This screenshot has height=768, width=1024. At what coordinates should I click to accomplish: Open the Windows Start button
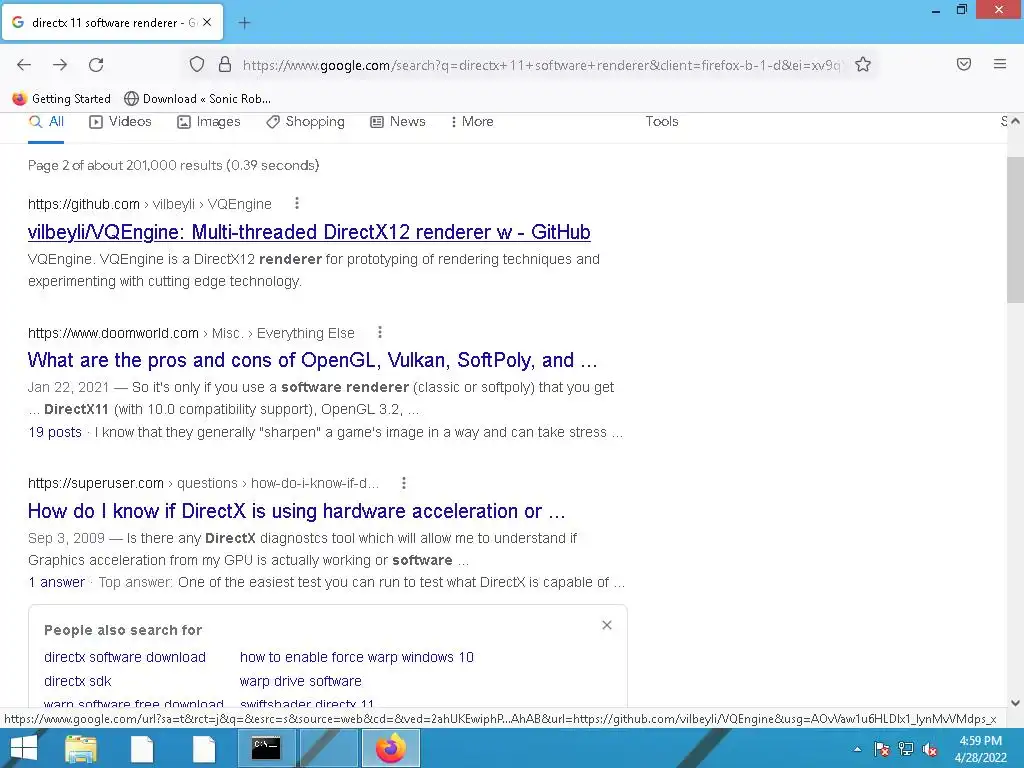coord(24,748)
